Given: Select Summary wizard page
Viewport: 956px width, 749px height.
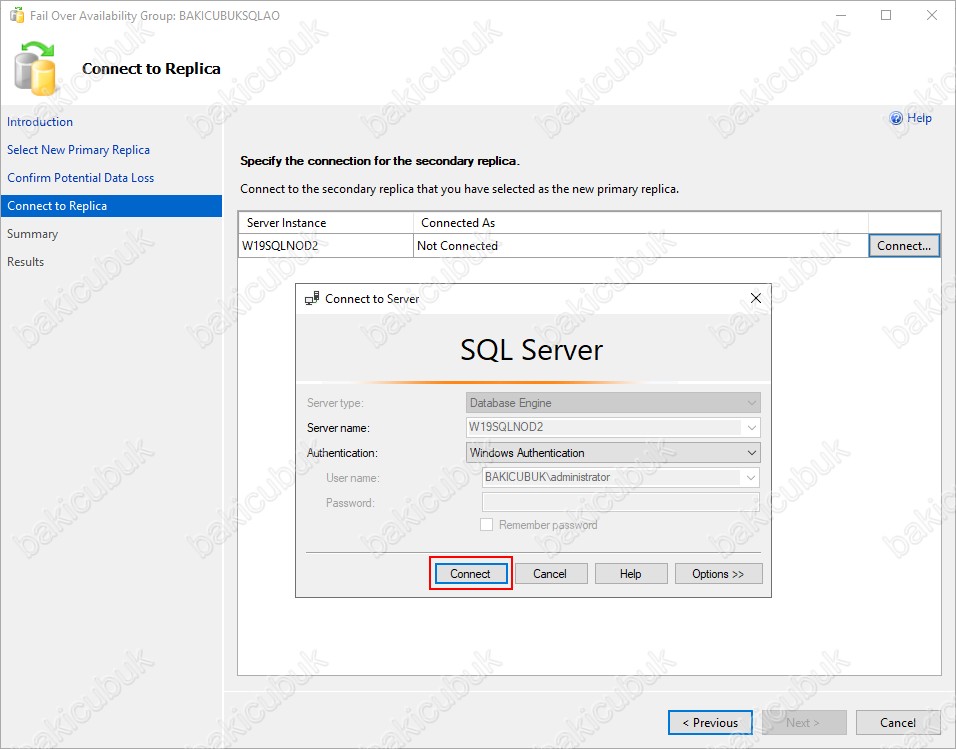Looking at the screenshot, I should [32, 234].
